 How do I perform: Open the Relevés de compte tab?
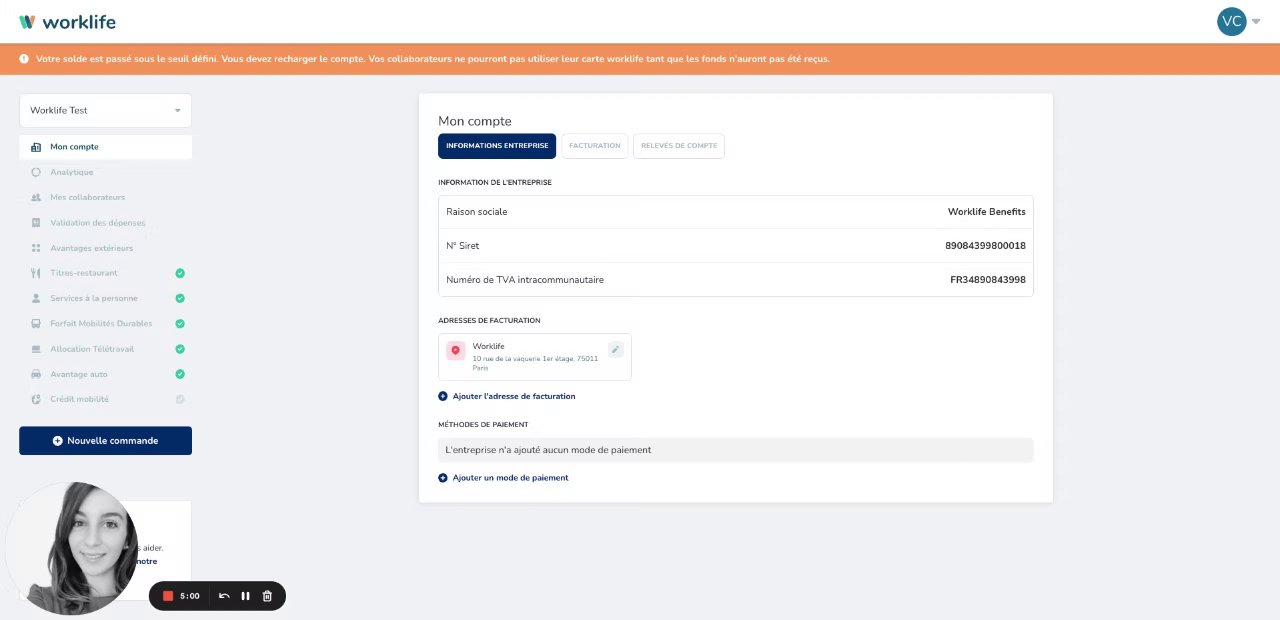pyautogui.click(x=678, y=146)
